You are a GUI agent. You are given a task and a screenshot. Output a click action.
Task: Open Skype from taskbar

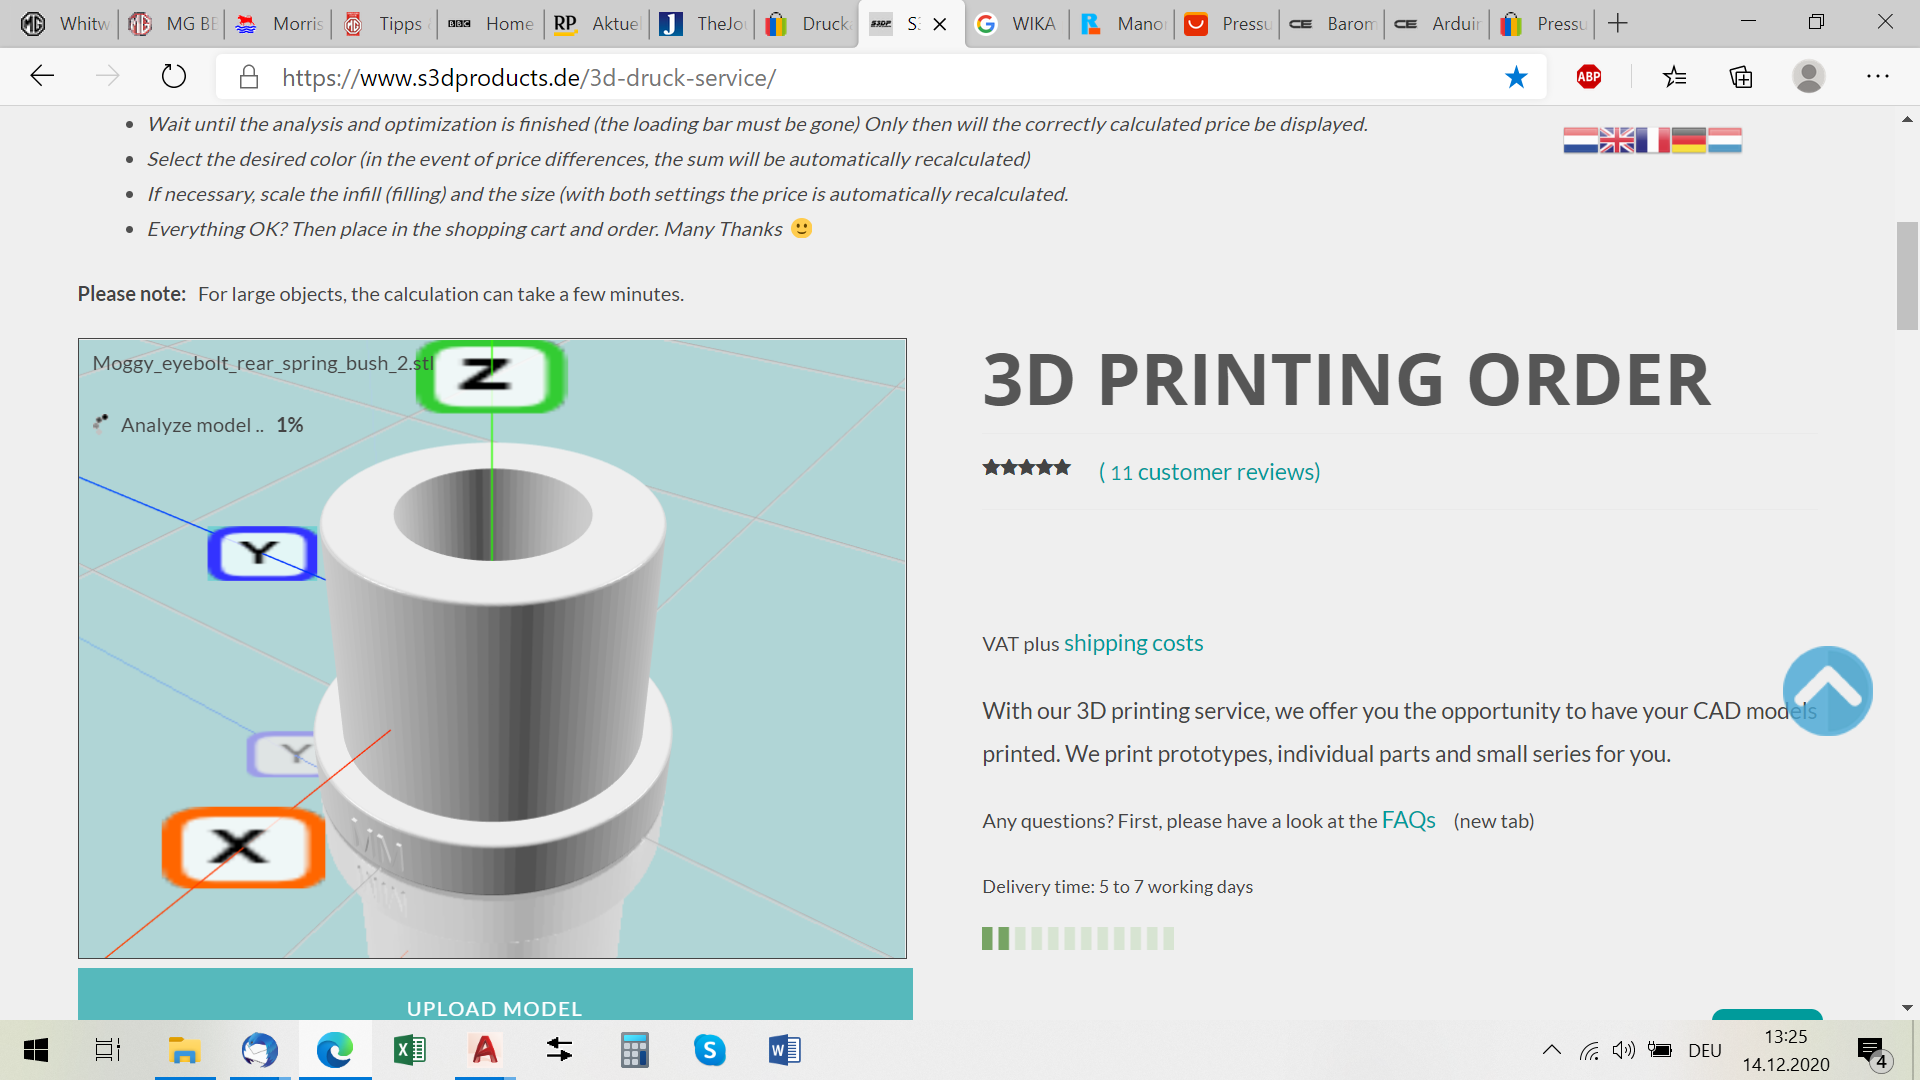[x=710, y=1050]
